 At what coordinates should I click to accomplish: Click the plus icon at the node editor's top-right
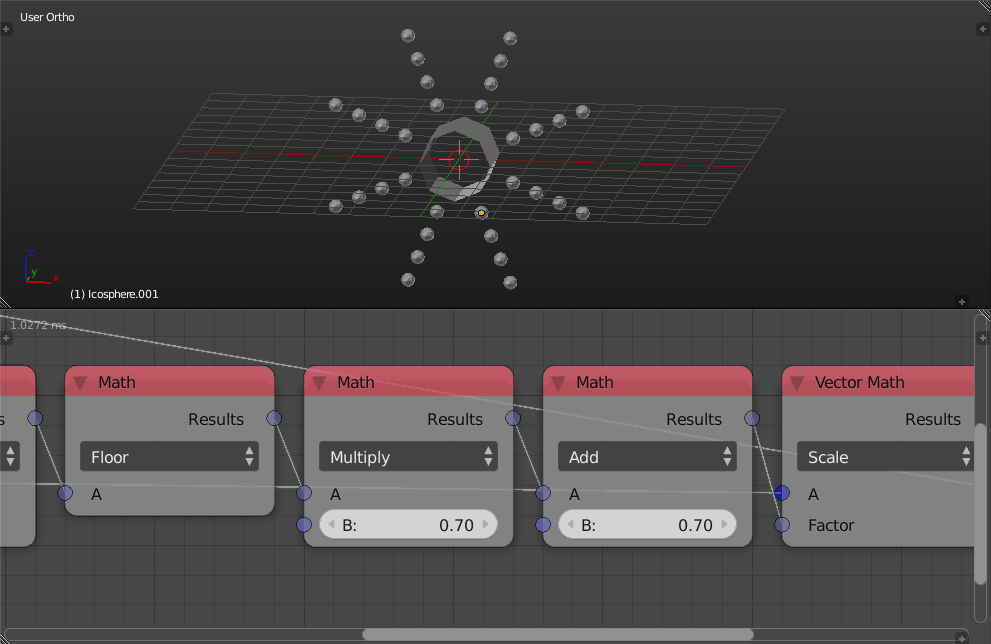click(983, 338)
